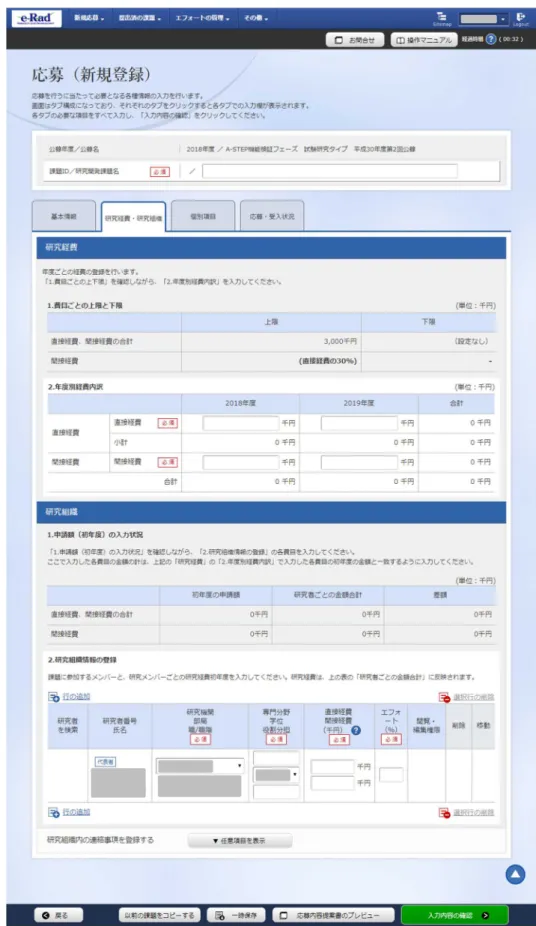Switch to the 個別項目 tab

pos(203,216)
